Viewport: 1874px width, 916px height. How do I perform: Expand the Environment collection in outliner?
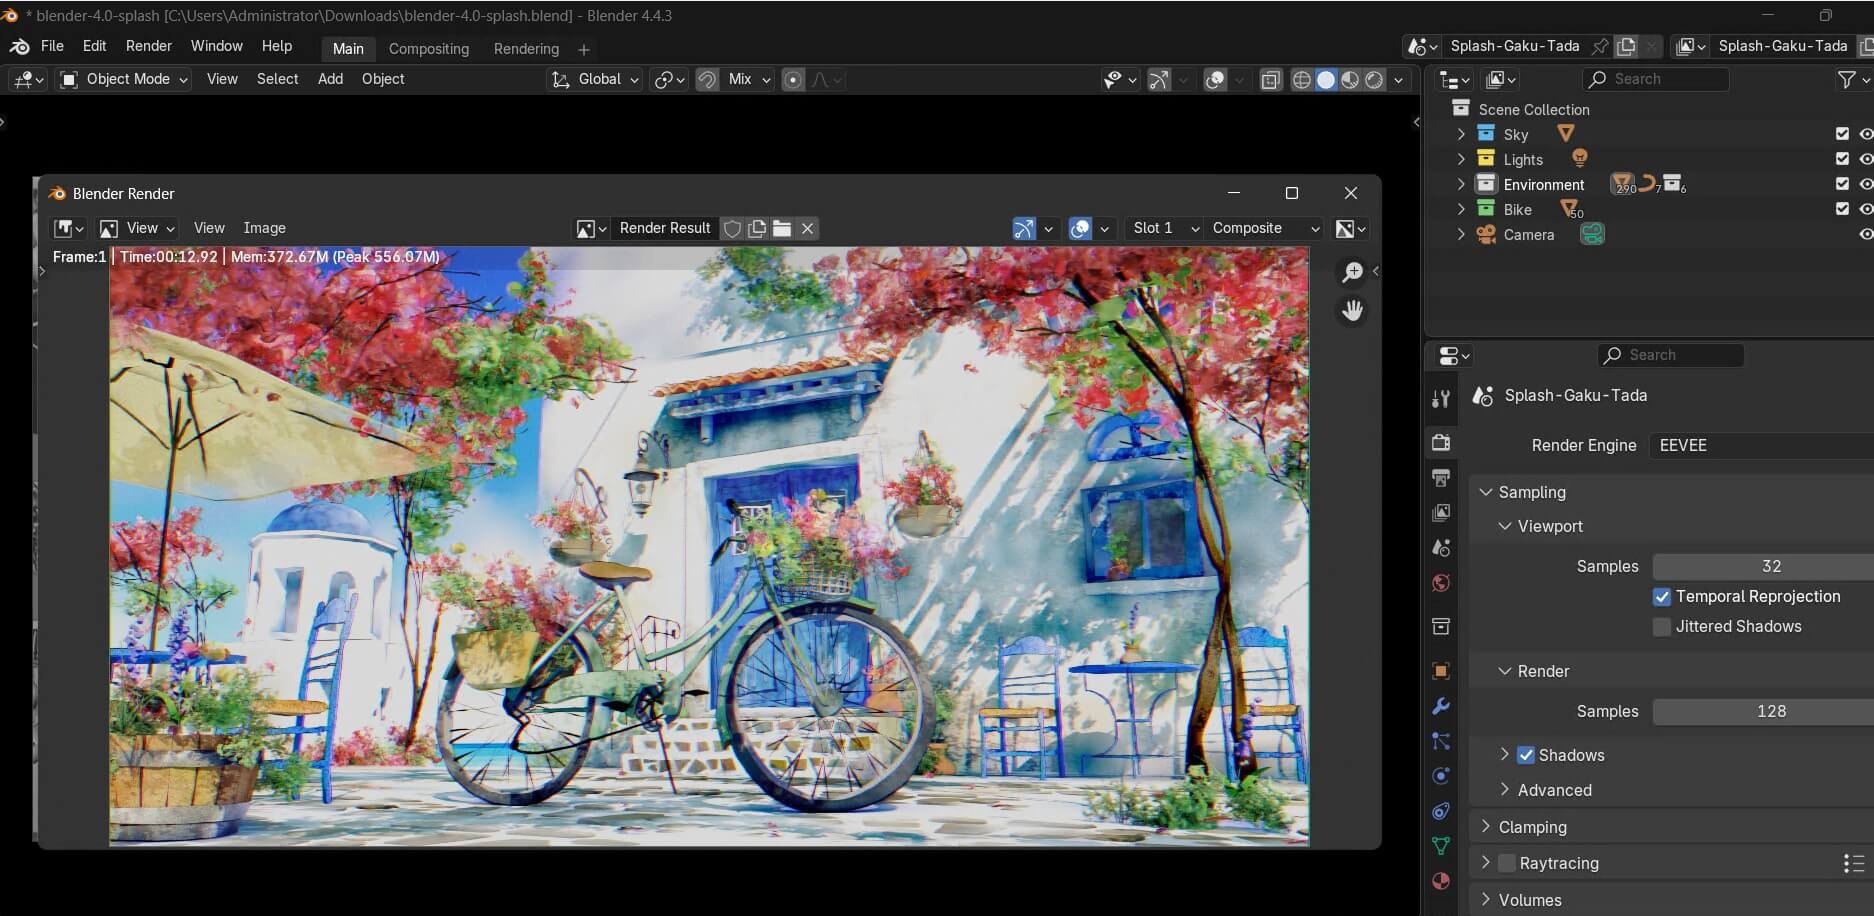pyautogui.click(x=1461, y=184)
